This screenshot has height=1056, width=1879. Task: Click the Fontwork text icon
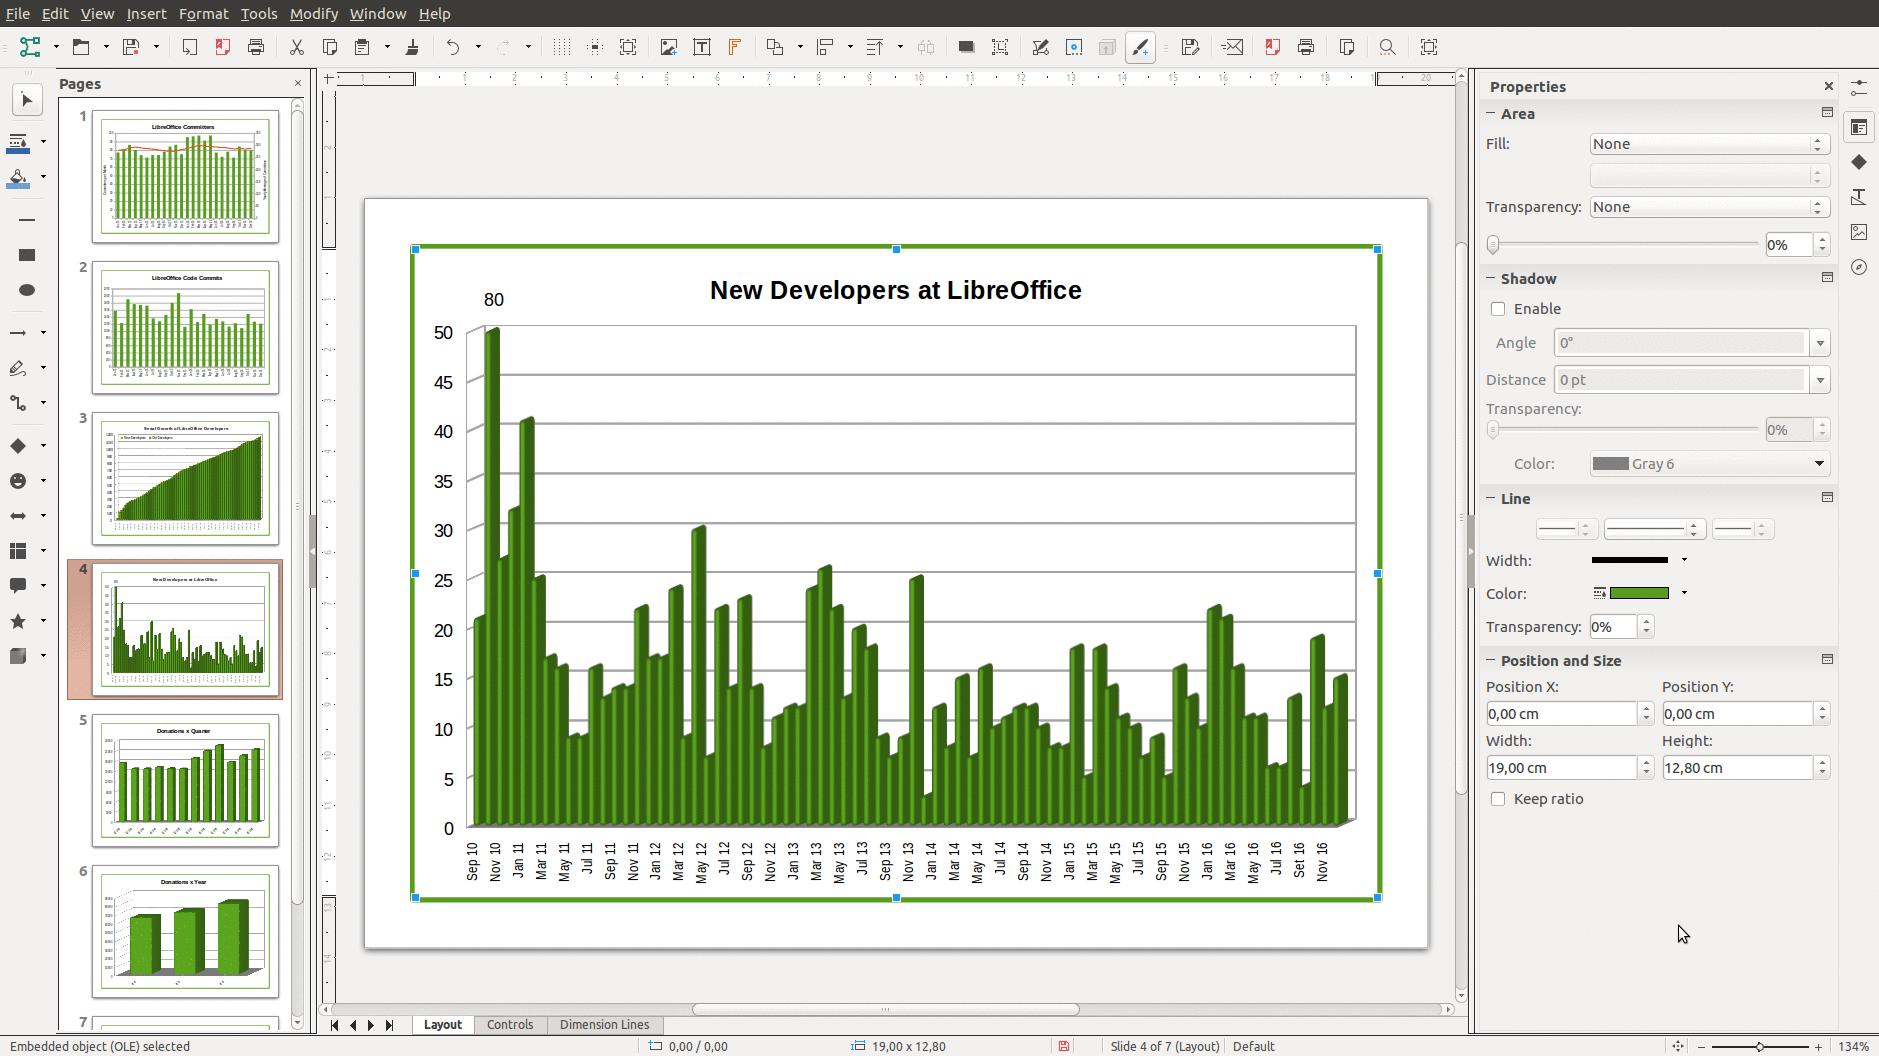tap(735, 47)
